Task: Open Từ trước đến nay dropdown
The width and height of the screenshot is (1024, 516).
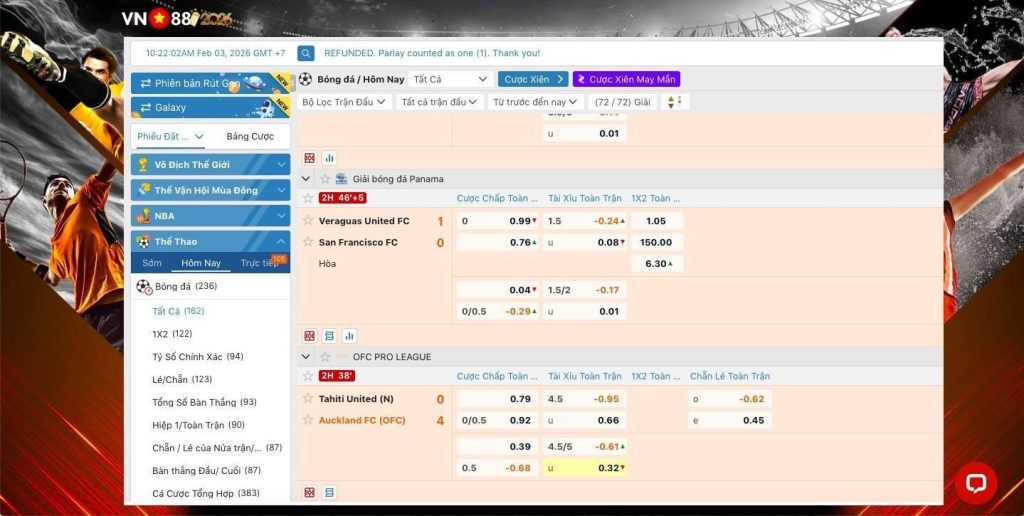Action: [x=536, y=102]
